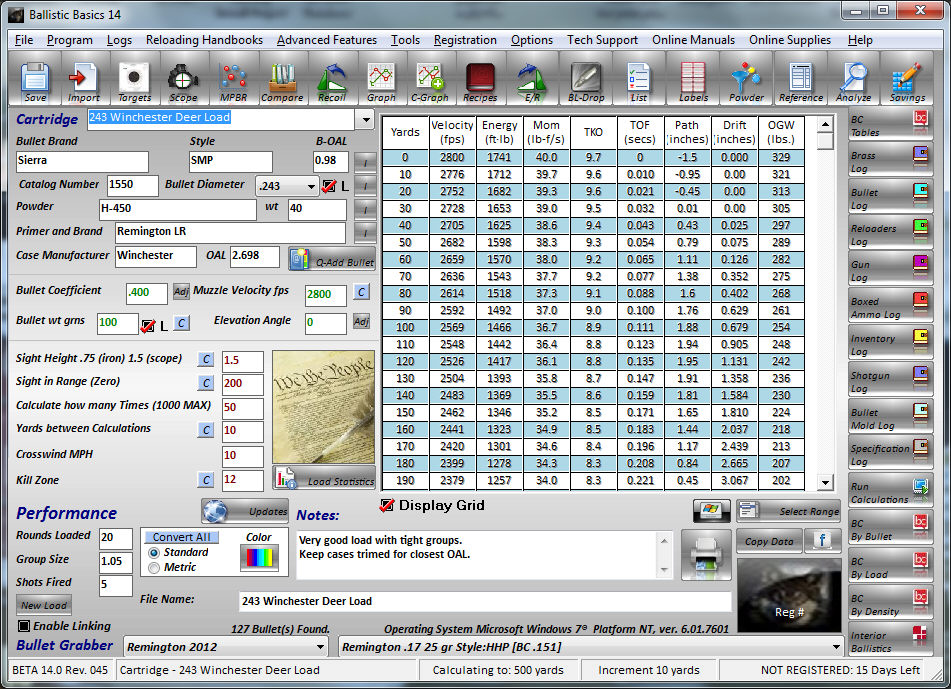Open the Reloading Handbooks menu
The height and width of the screenshot is (689, 951).
click(204, 40)
